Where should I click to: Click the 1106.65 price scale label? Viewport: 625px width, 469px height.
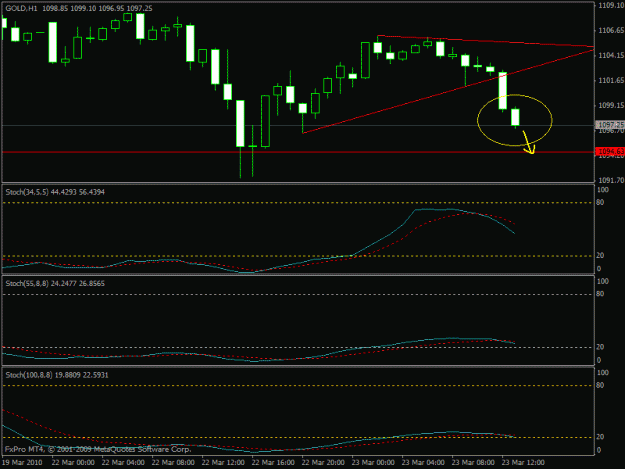[x=611, y=30]
